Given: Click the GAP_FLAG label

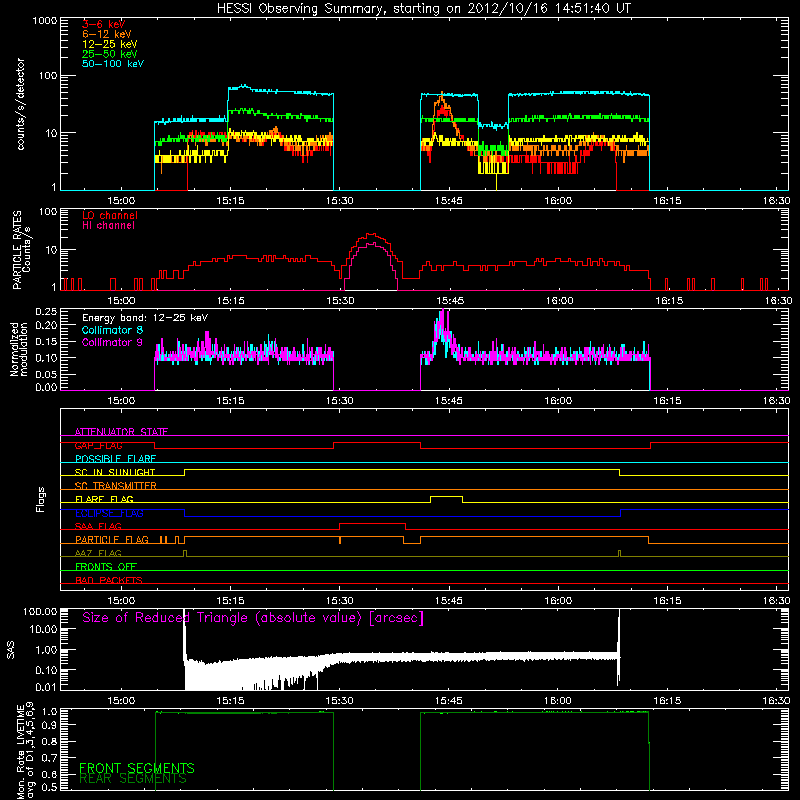Looking at the screenshot, I should (98, 445).
